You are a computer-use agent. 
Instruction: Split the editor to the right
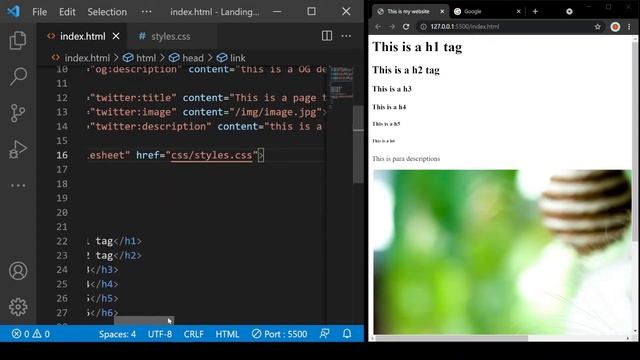[327, 36]
